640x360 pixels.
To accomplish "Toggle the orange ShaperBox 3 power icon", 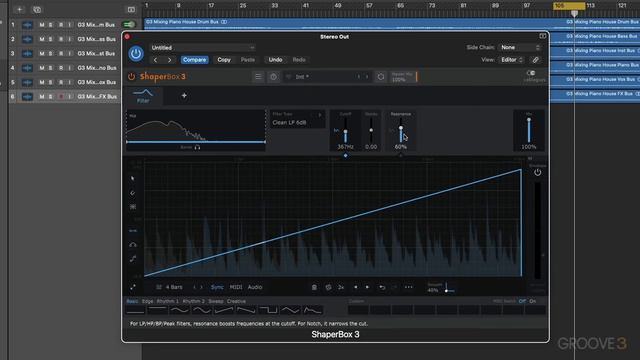I will tap(131, 76).
